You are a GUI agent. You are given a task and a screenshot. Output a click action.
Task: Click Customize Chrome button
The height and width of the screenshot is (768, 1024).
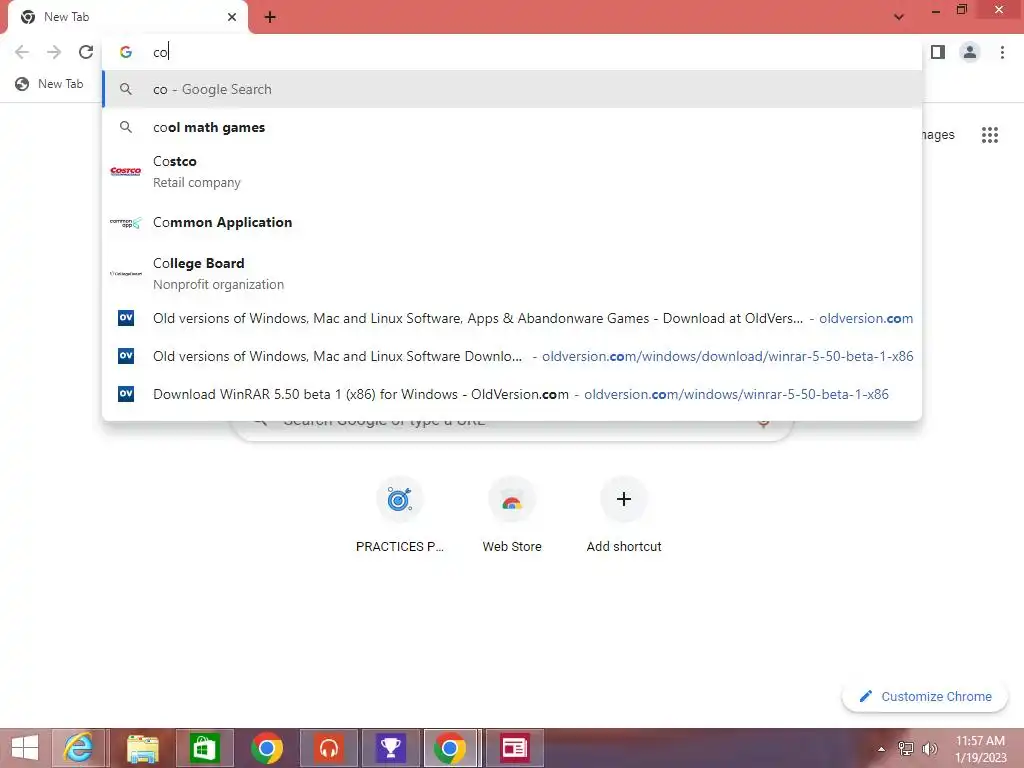coord(925,697)
